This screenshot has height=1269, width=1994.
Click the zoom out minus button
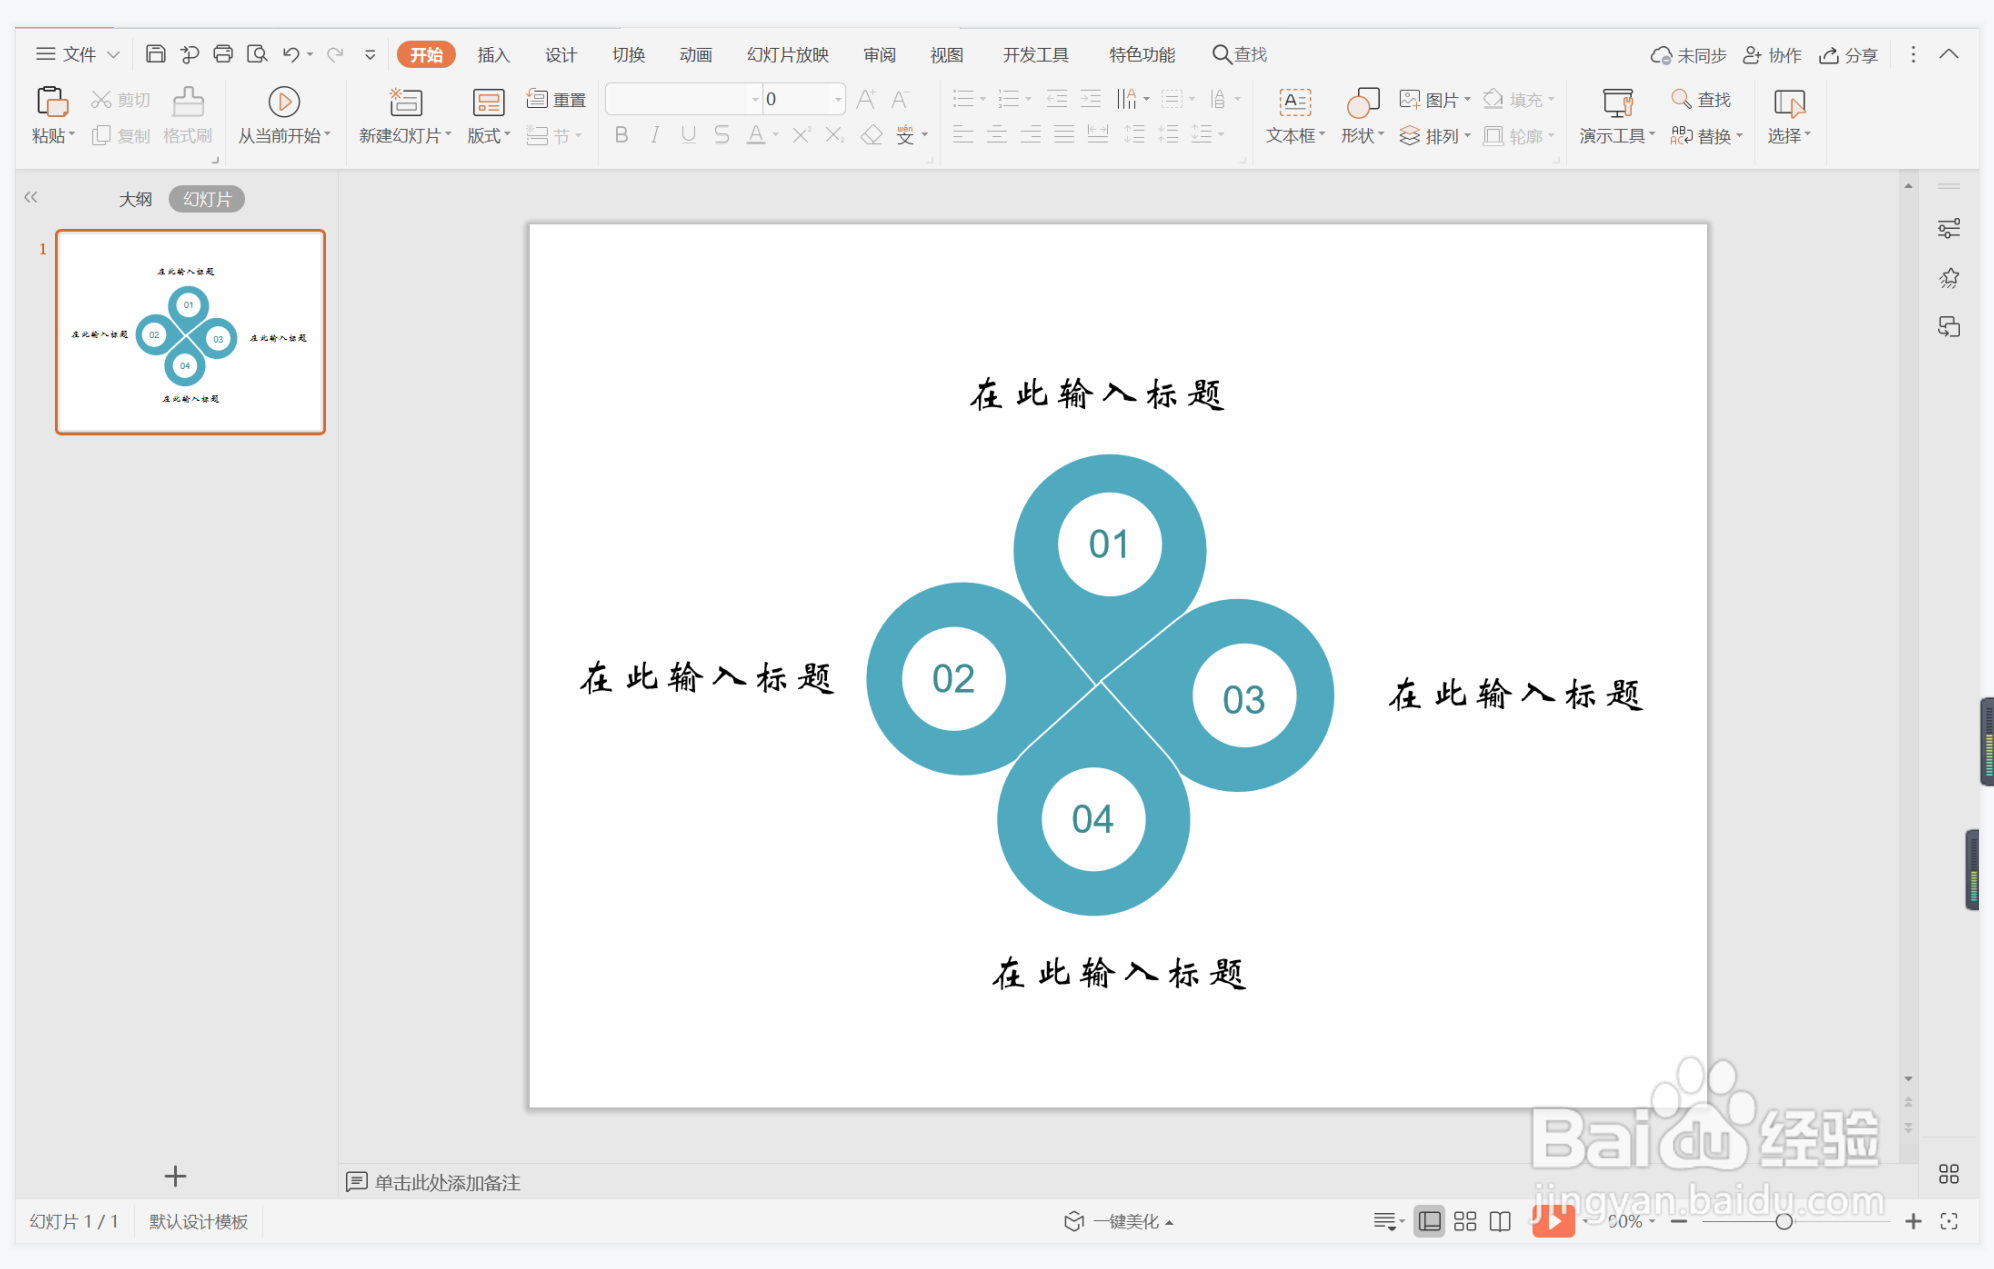pyautogui.click(x=1679, y=1221)
